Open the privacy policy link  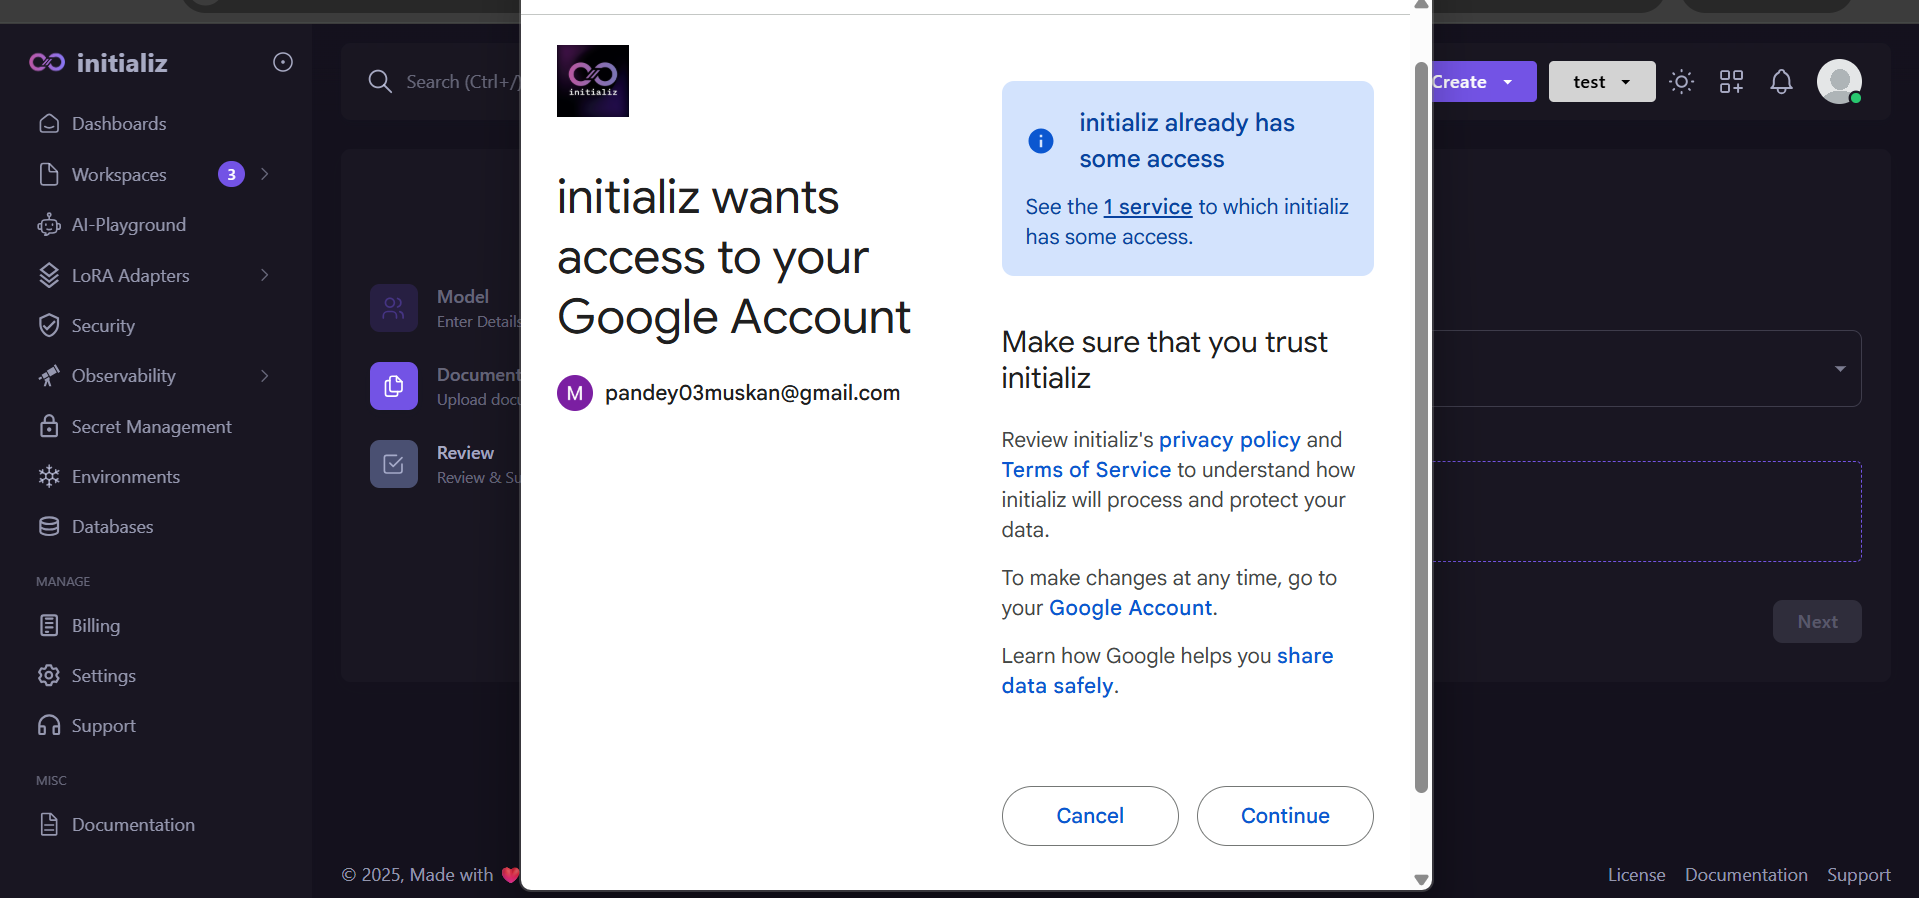(x=1229, y=440)
